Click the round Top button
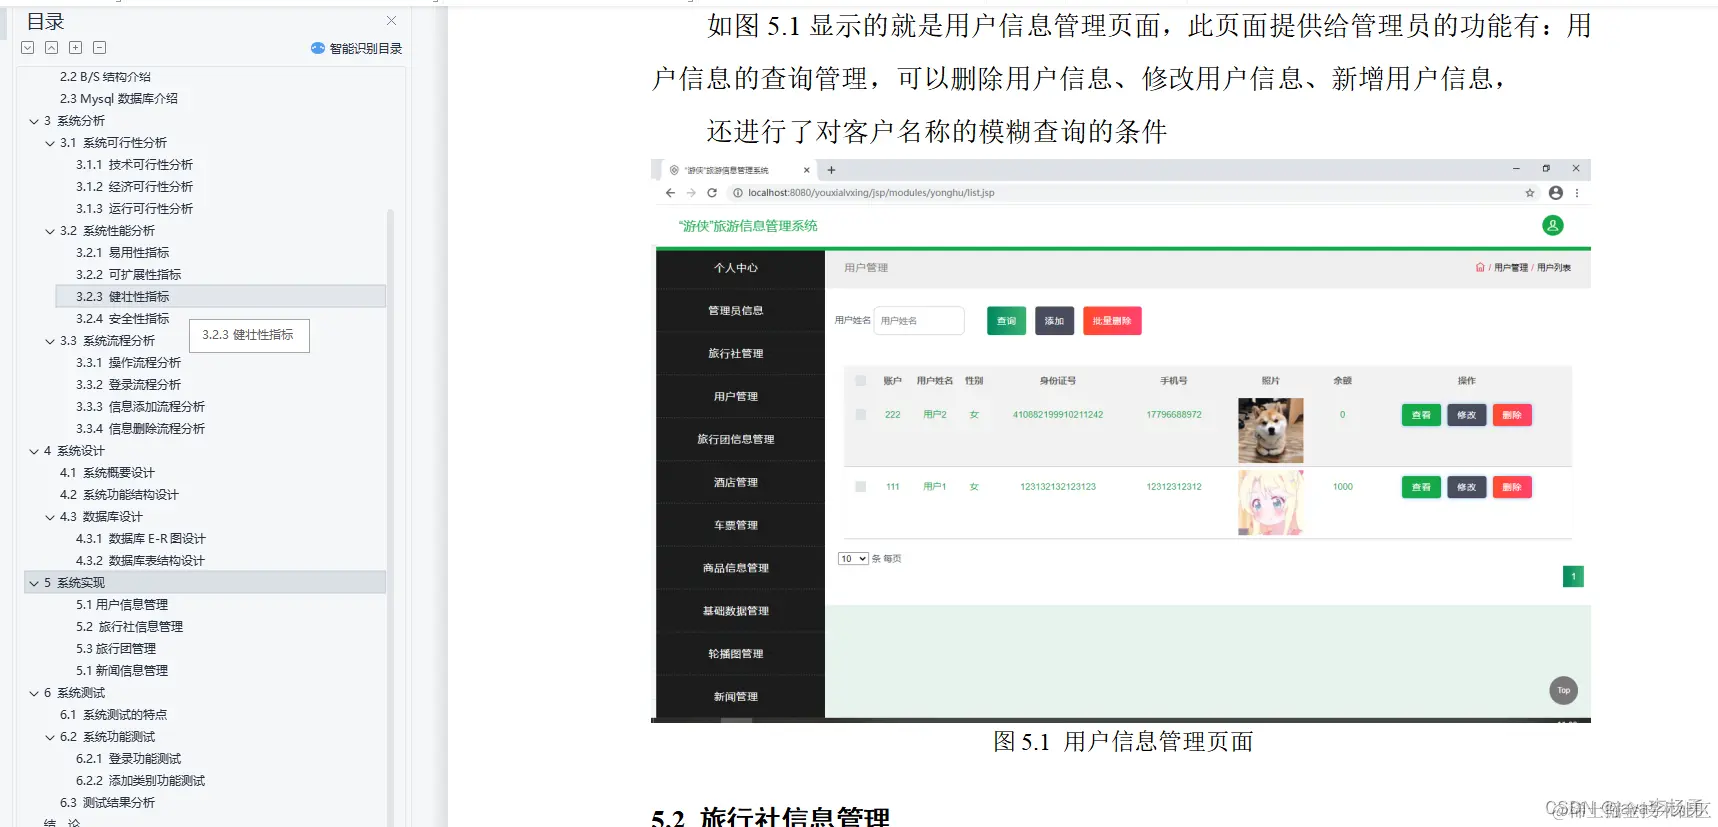1718x827 pixels. point(1563,690)
